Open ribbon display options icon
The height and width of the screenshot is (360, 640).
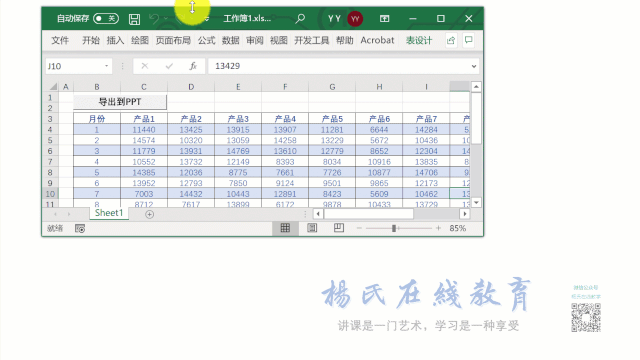[384, 18]
